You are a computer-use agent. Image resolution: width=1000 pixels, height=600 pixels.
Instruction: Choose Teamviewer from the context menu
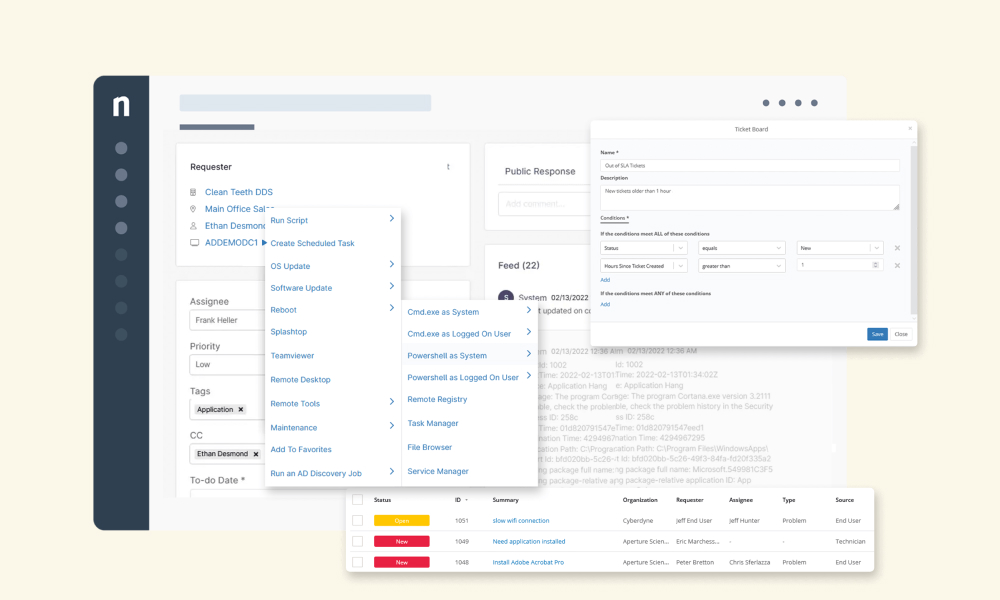click(x=292, y=356)
